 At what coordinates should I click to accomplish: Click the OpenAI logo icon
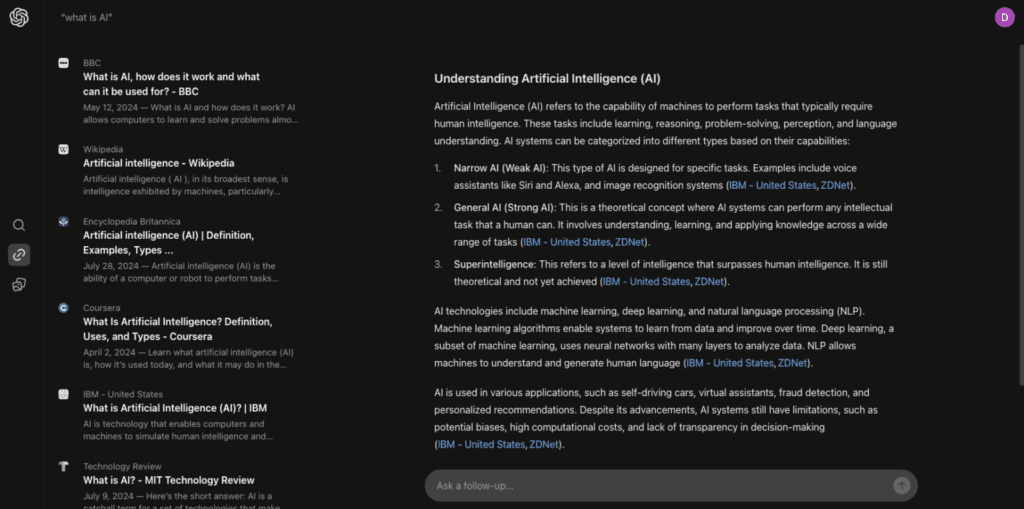tap(19, 18)
